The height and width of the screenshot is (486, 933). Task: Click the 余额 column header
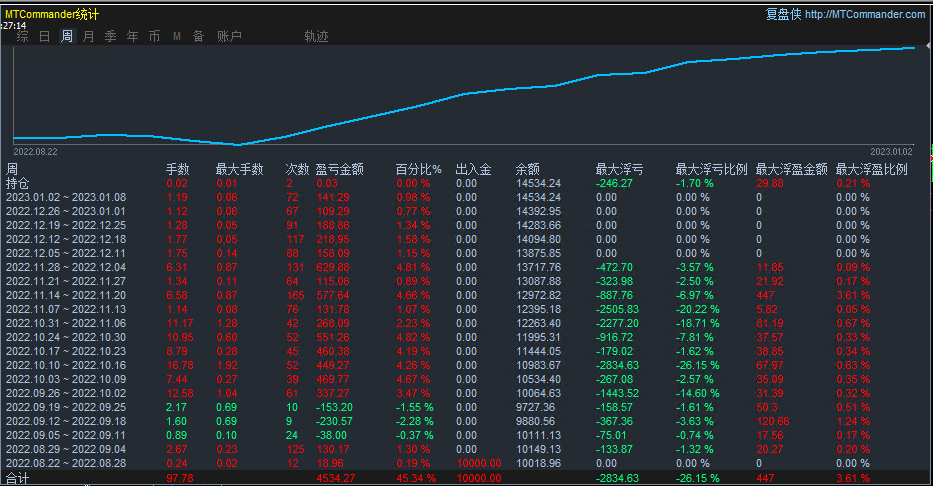point(528,170)
